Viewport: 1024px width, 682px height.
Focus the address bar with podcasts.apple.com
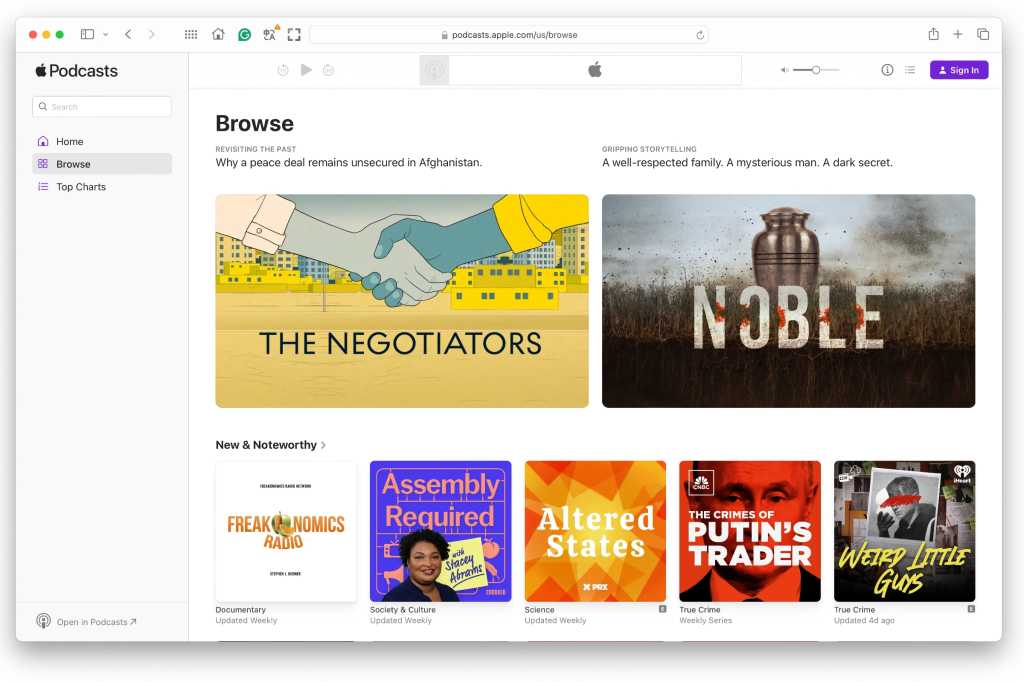coord(509,35)
